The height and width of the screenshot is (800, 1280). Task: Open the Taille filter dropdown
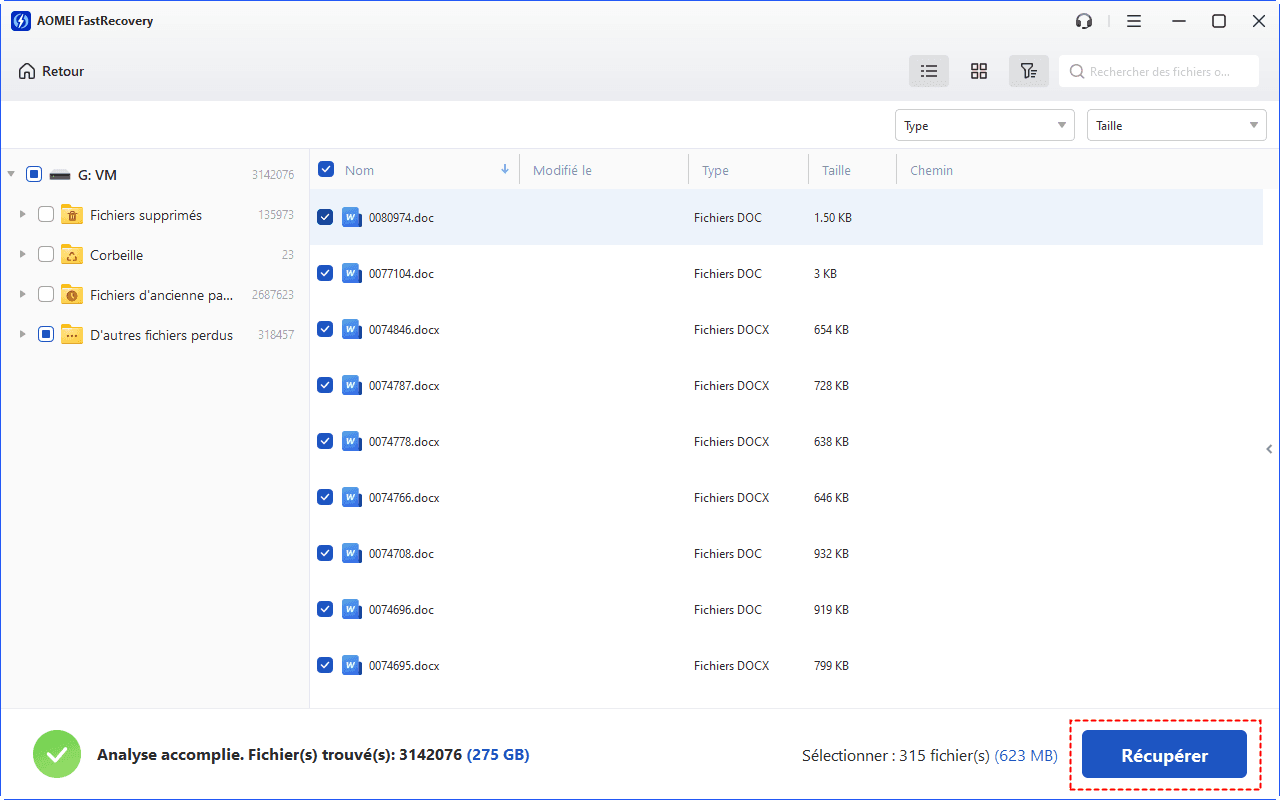pyautogui.click(x=1176, y=125)
